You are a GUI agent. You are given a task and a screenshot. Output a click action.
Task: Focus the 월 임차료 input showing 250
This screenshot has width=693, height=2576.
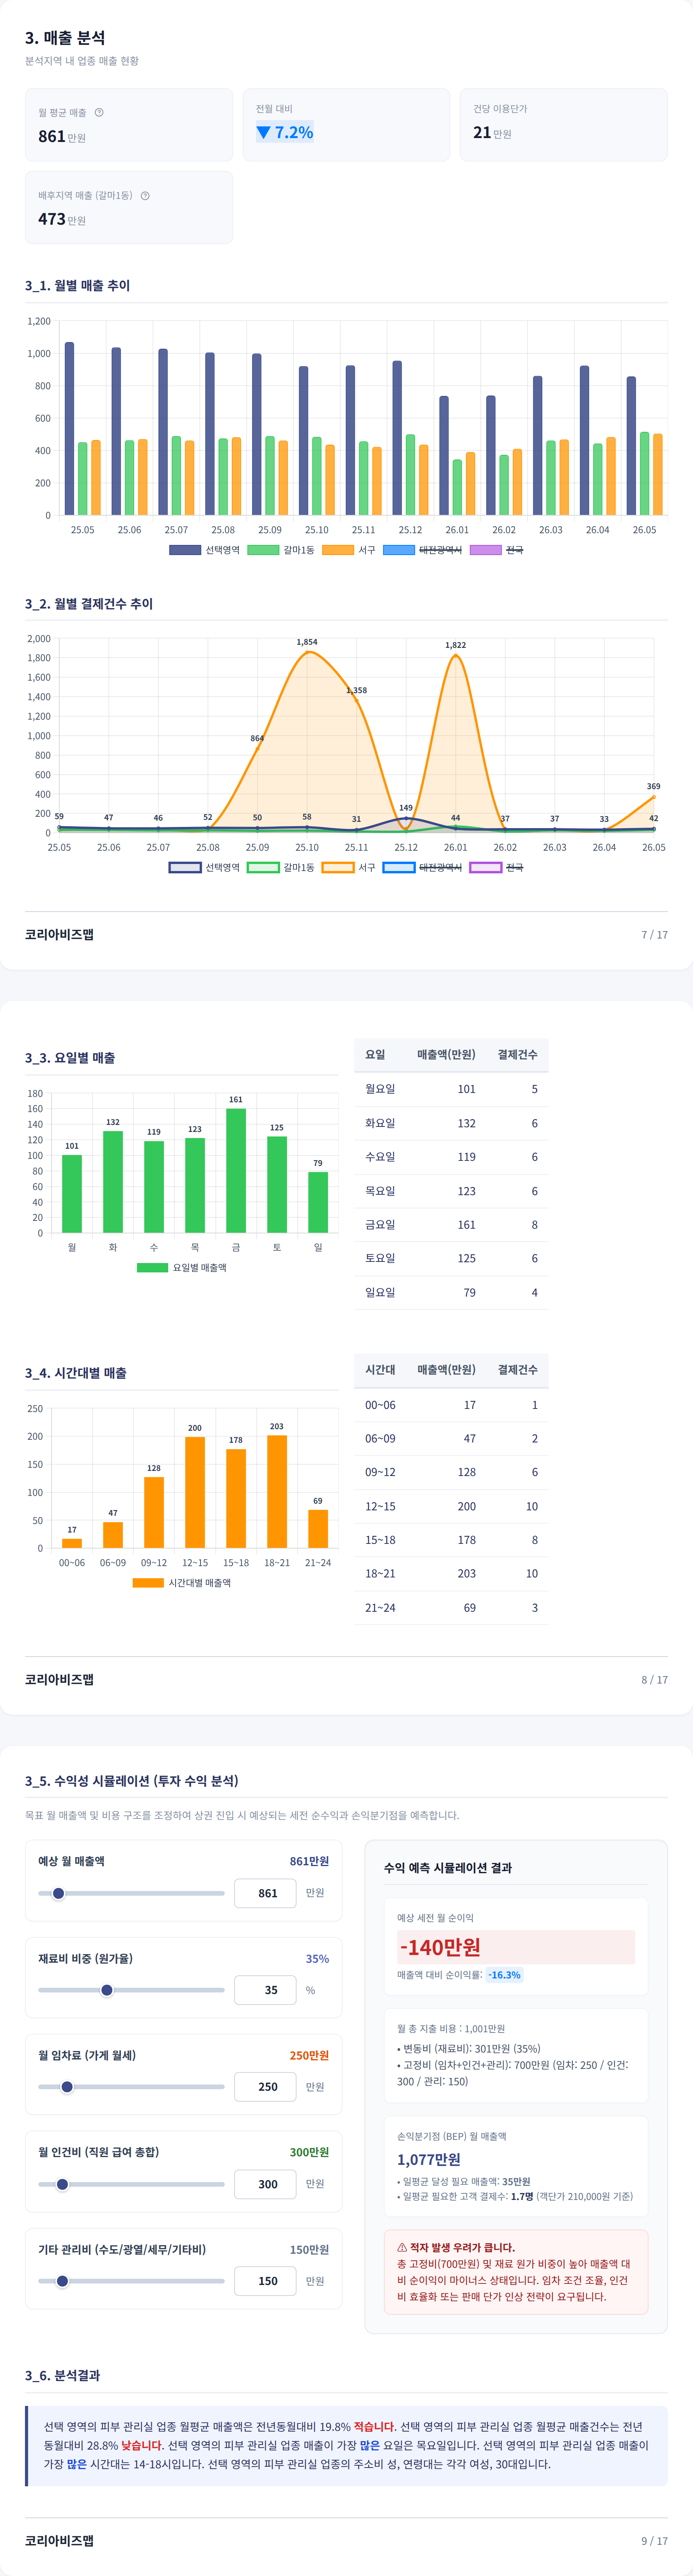tap(265, 2087)
